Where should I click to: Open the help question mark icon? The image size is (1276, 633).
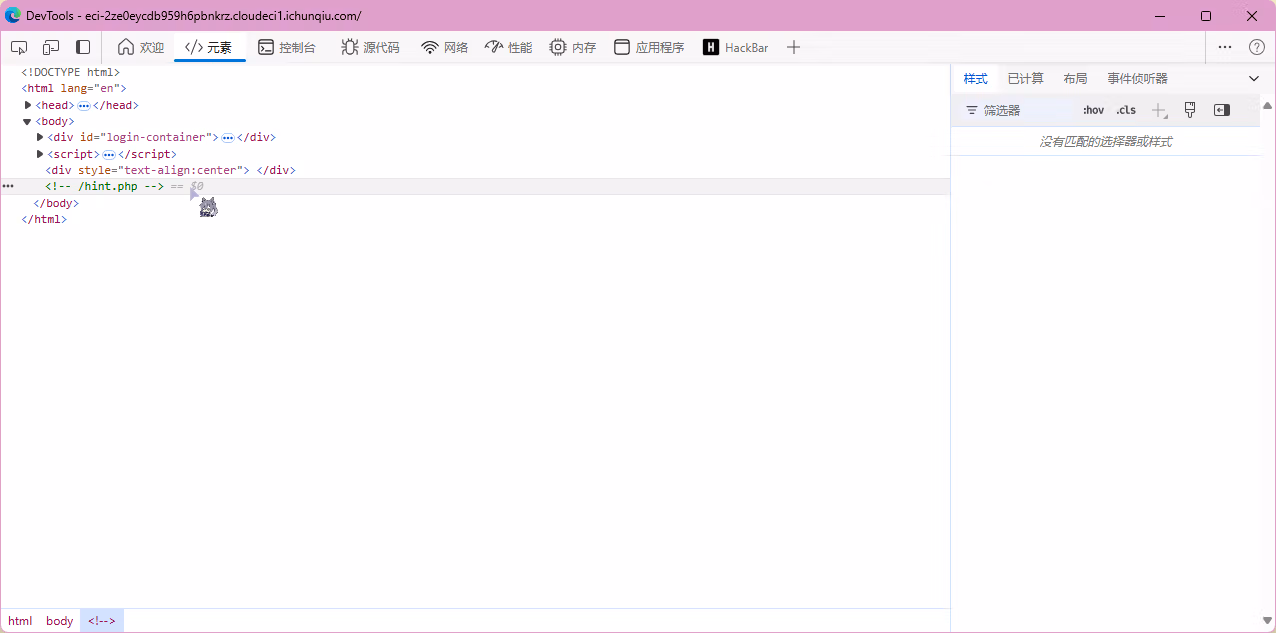1257,47
